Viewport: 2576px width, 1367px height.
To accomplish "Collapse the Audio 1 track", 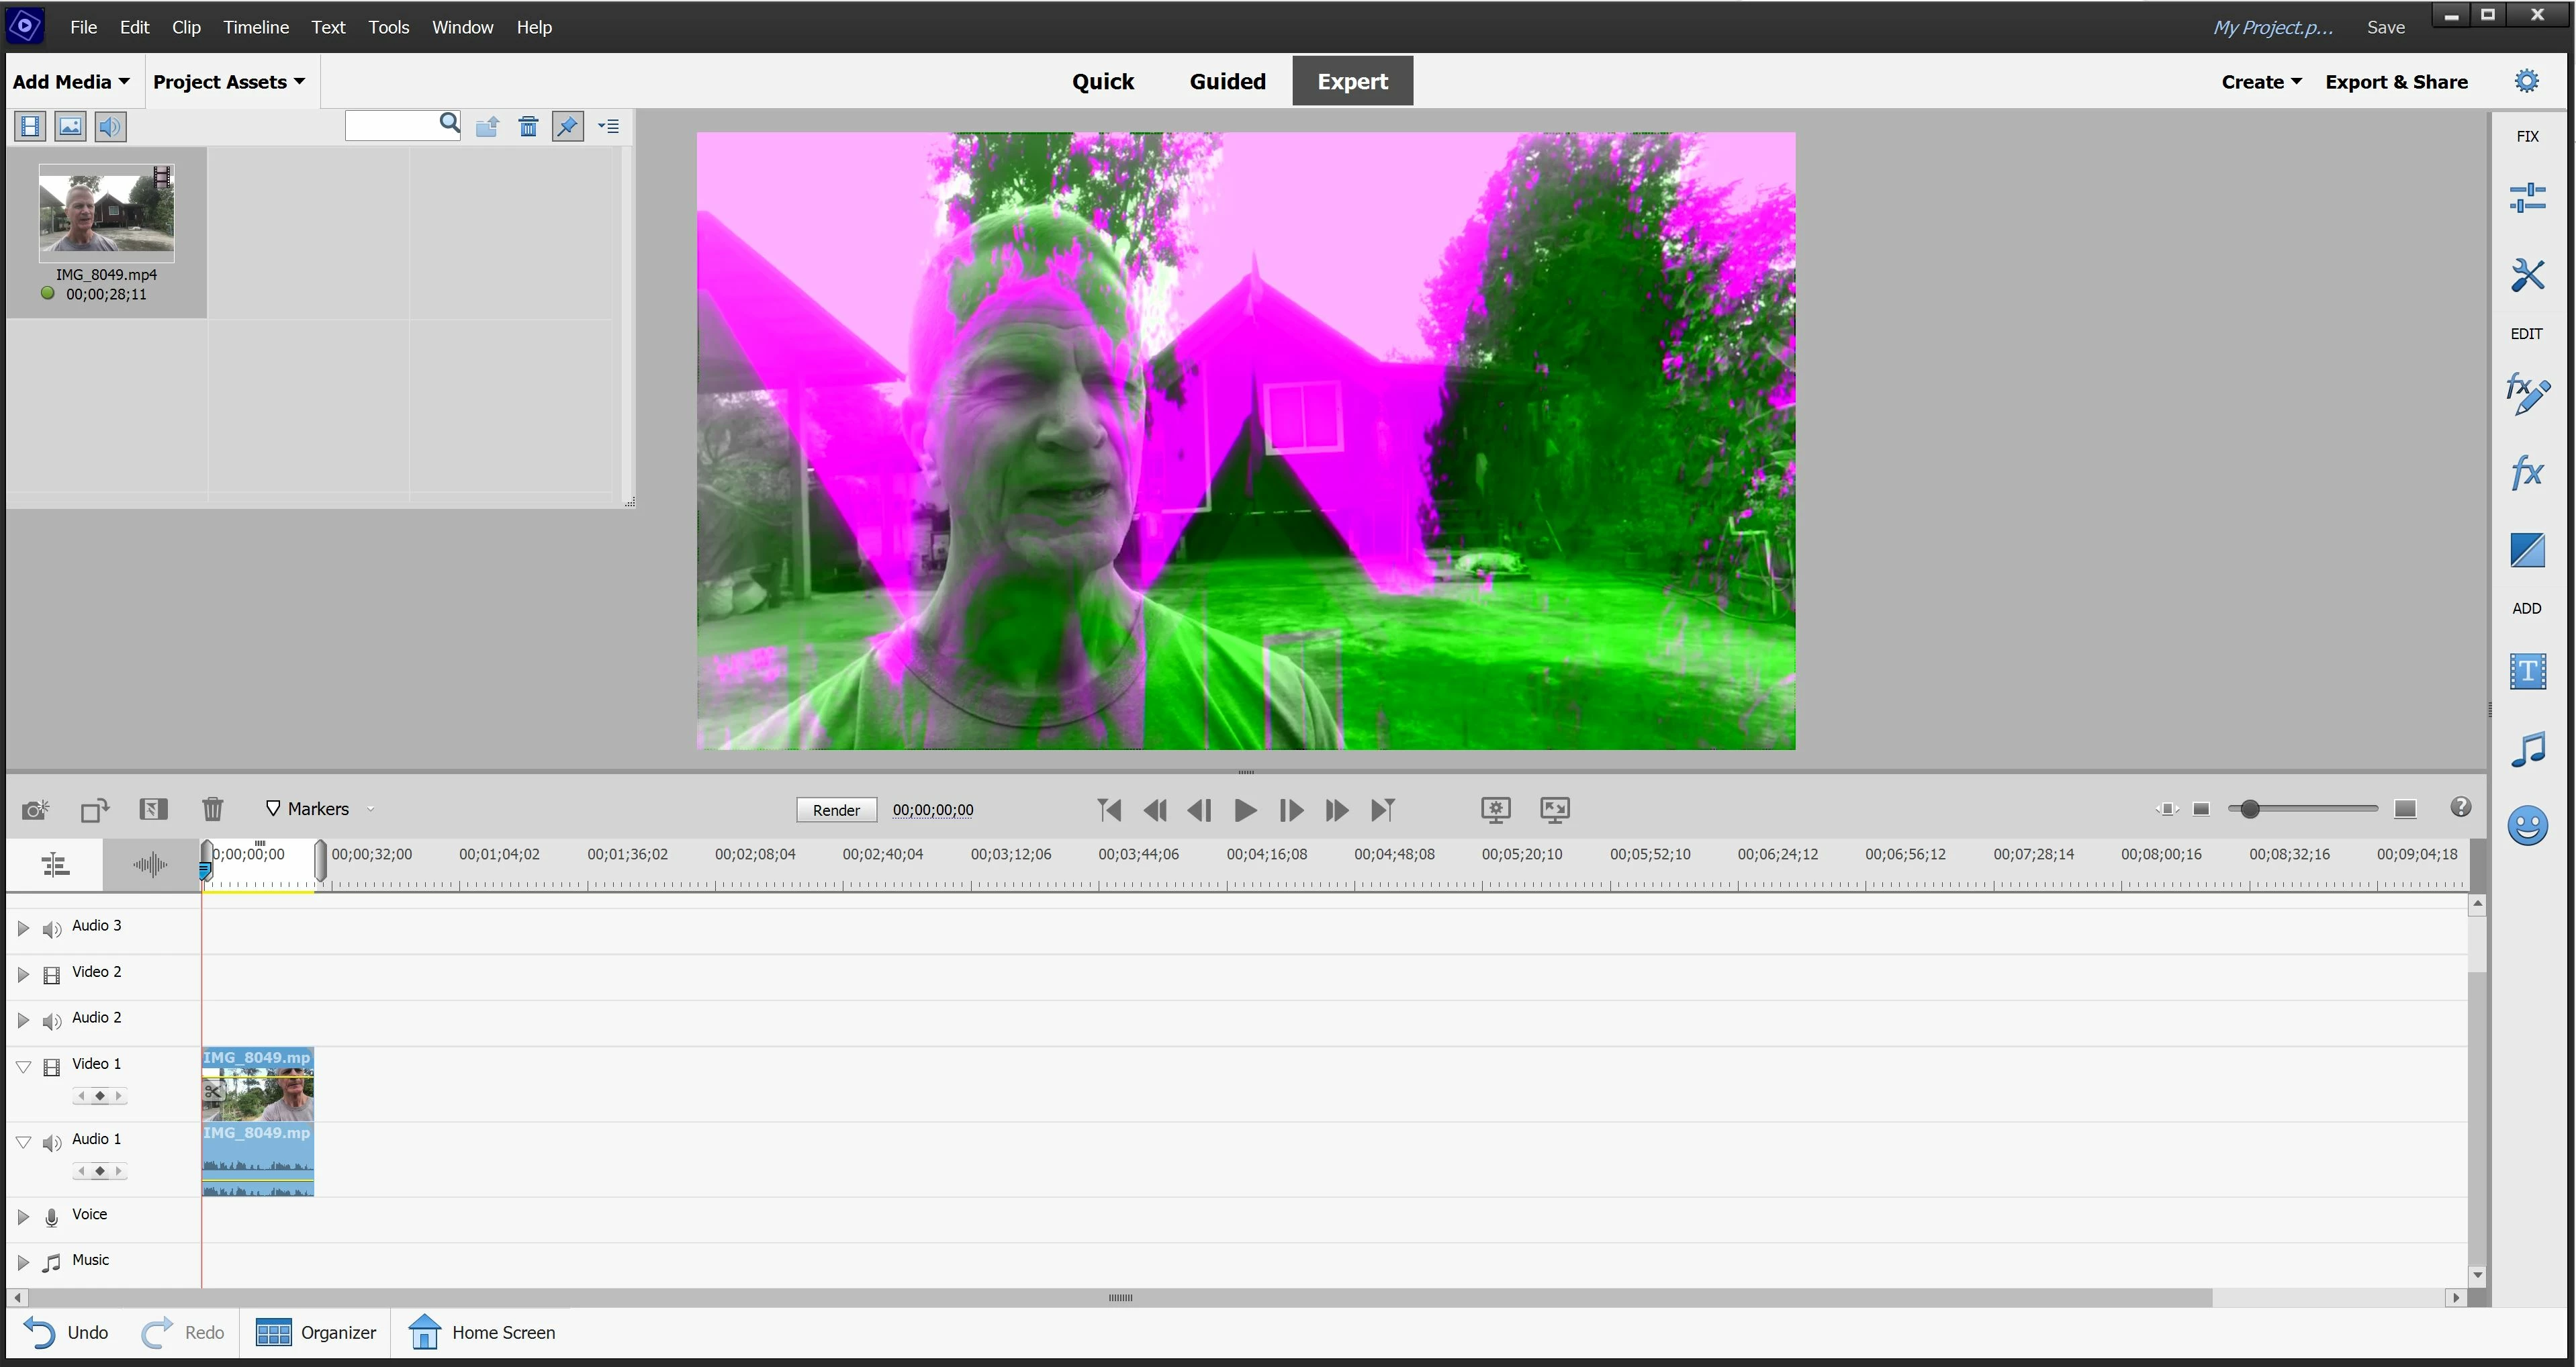I will (23, 1141).
